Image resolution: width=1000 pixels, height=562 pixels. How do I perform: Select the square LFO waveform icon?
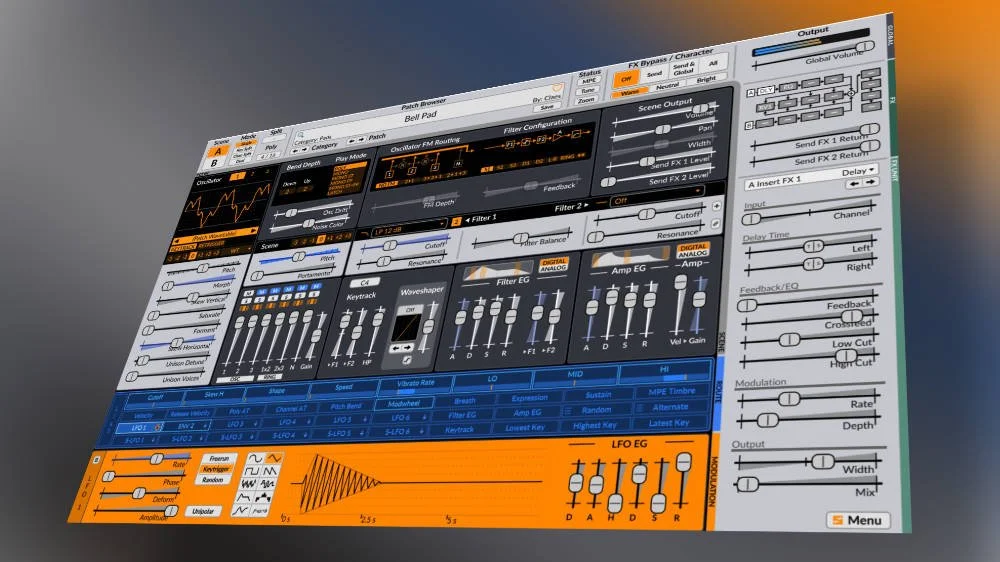253,471
